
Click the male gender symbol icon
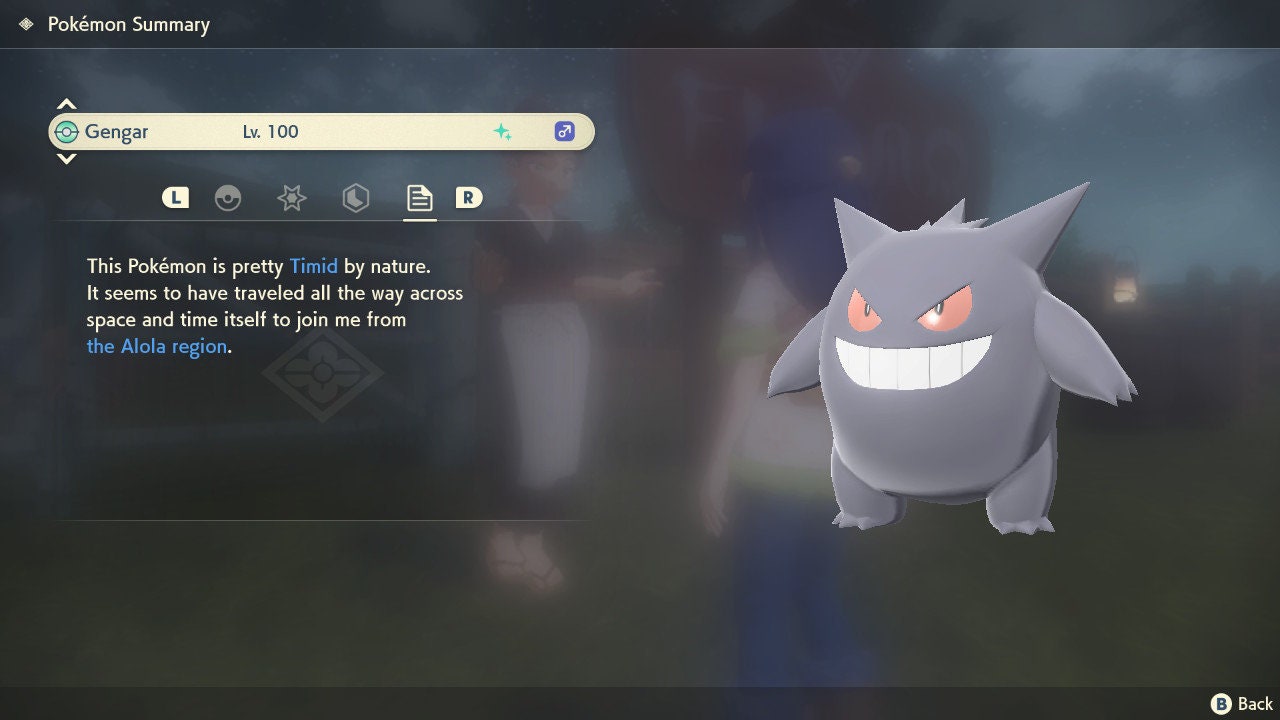564,132
